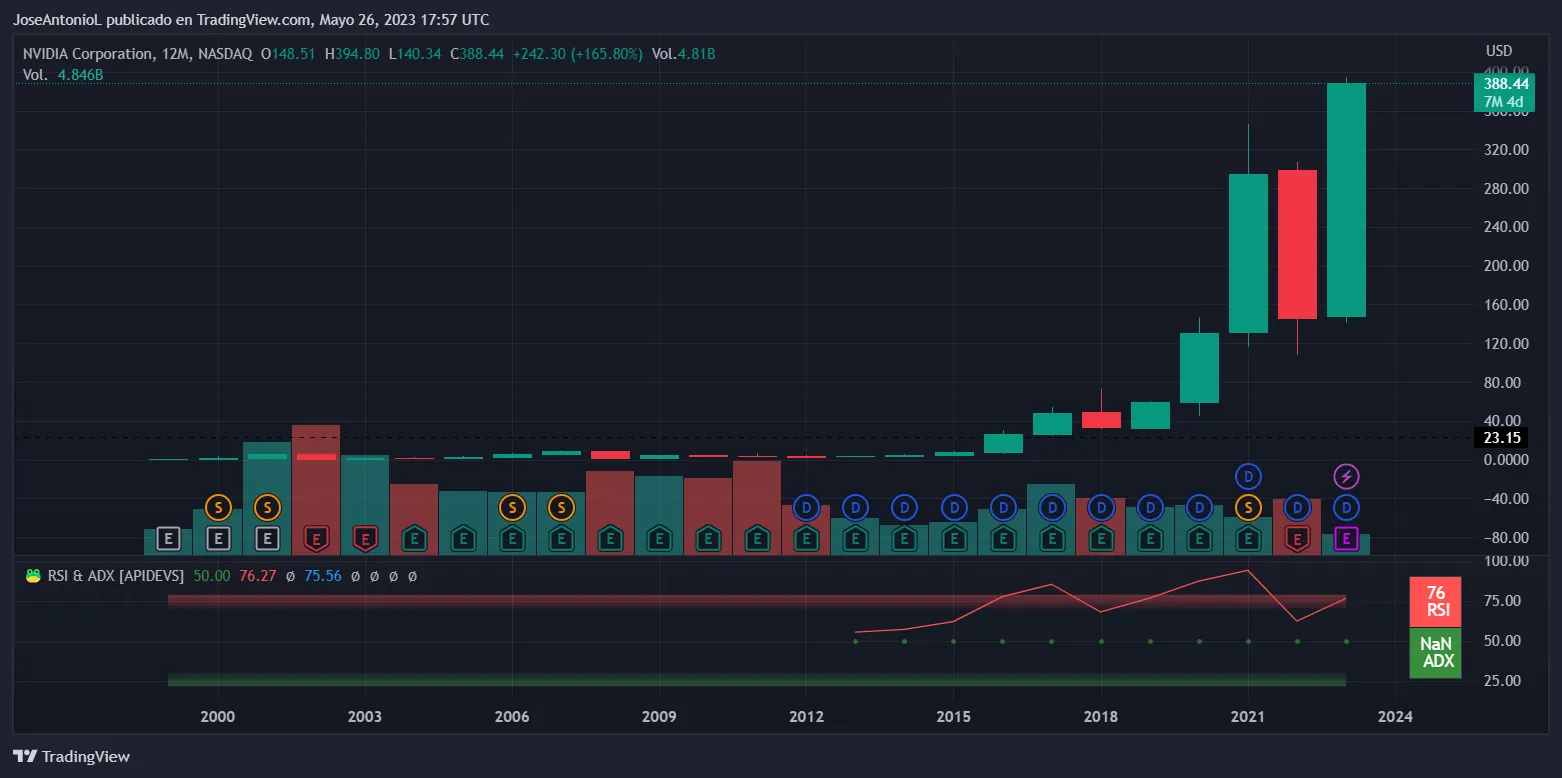Select the orange S split badge near 2000
Image resolution: width=1562 pixels, height=778 pixels.
click(x=218, y=507)
